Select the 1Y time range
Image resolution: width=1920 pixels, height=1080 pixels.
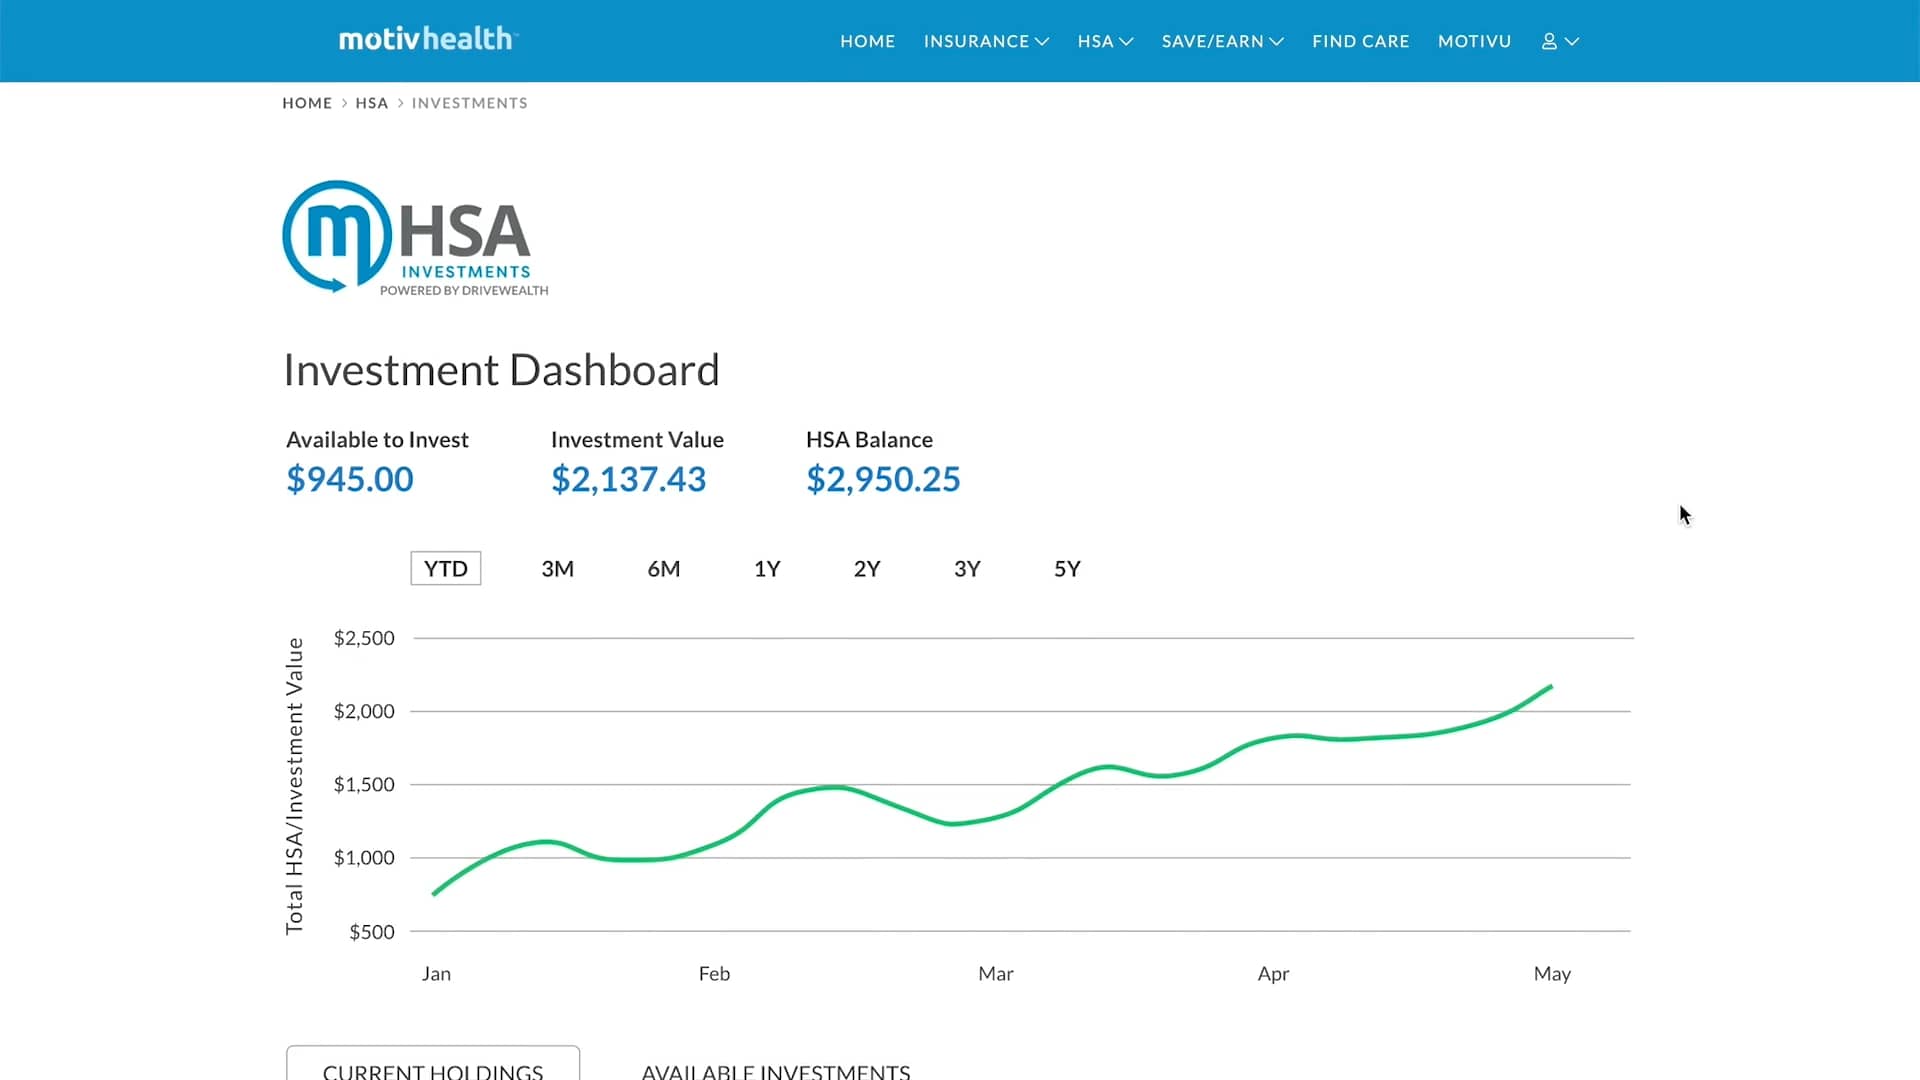(x=767, y=569)
